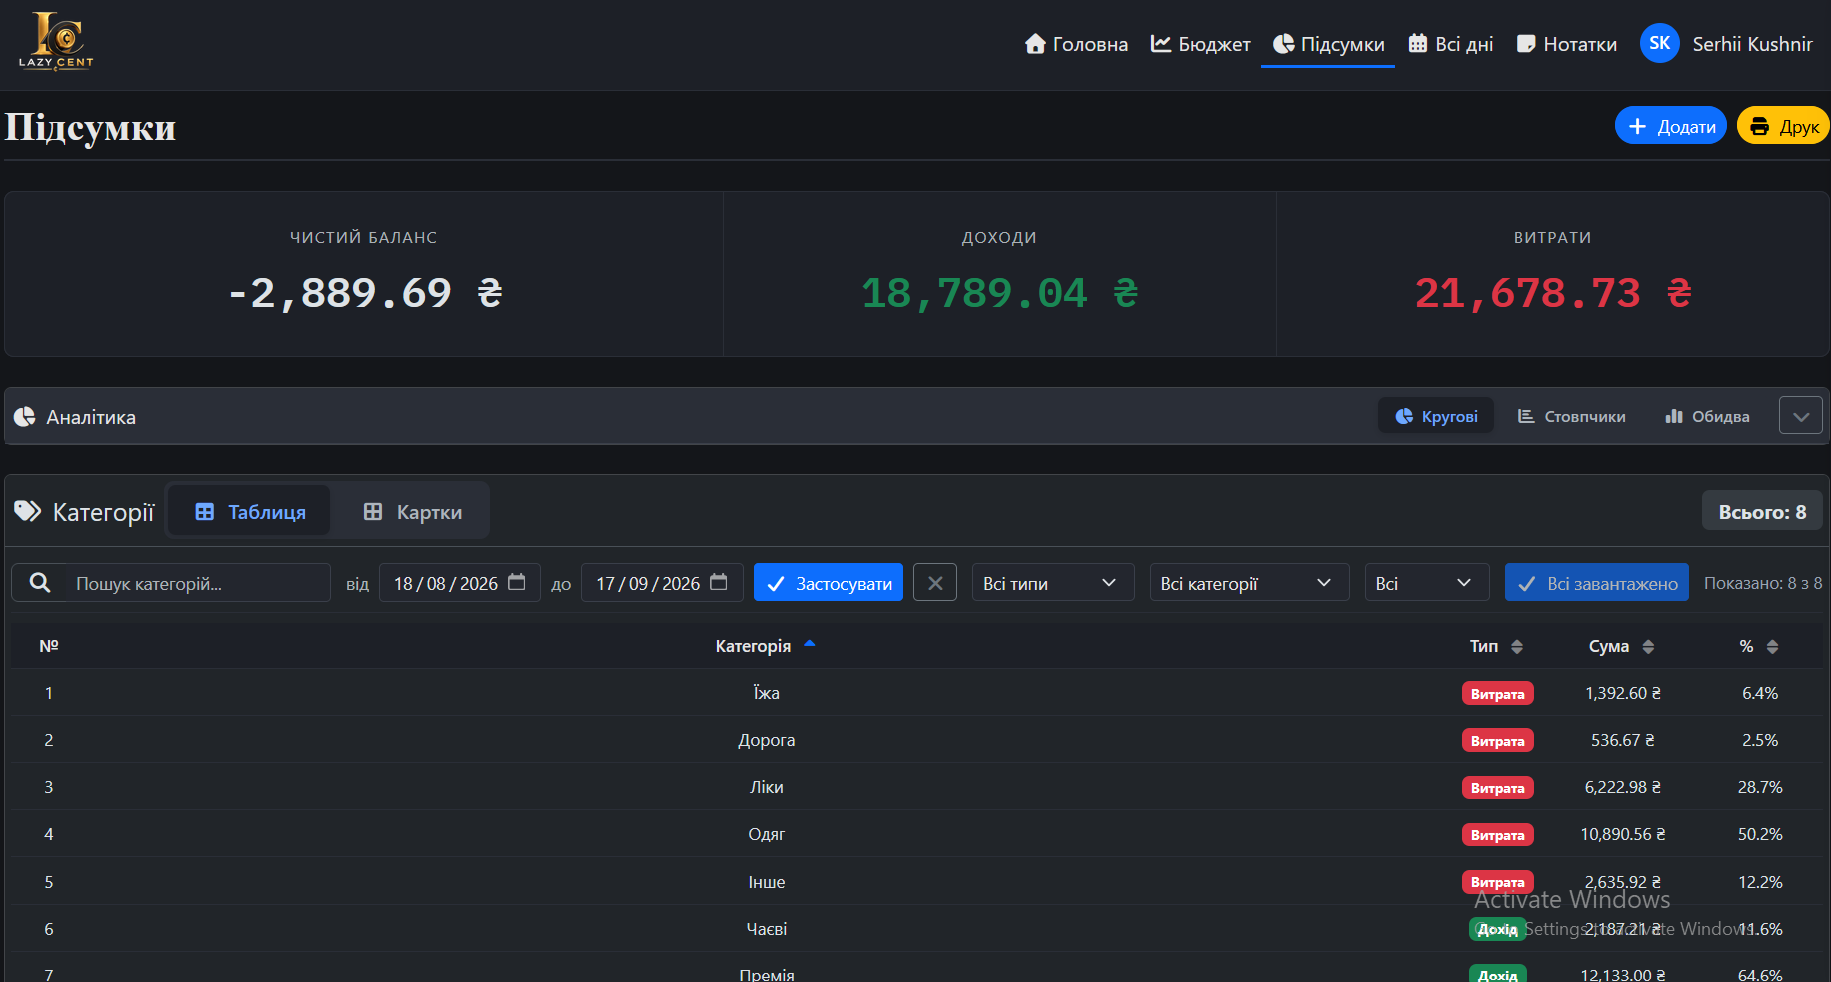Screen dimensions: 1831x982
Task: Open the SK user avatar
Action: tap(1659, 43)
